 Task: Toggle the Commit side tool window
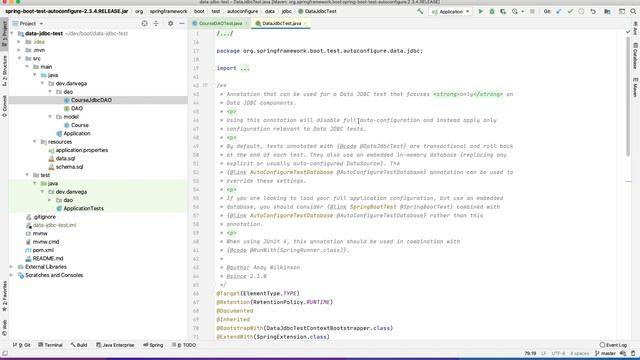[4, 106]
